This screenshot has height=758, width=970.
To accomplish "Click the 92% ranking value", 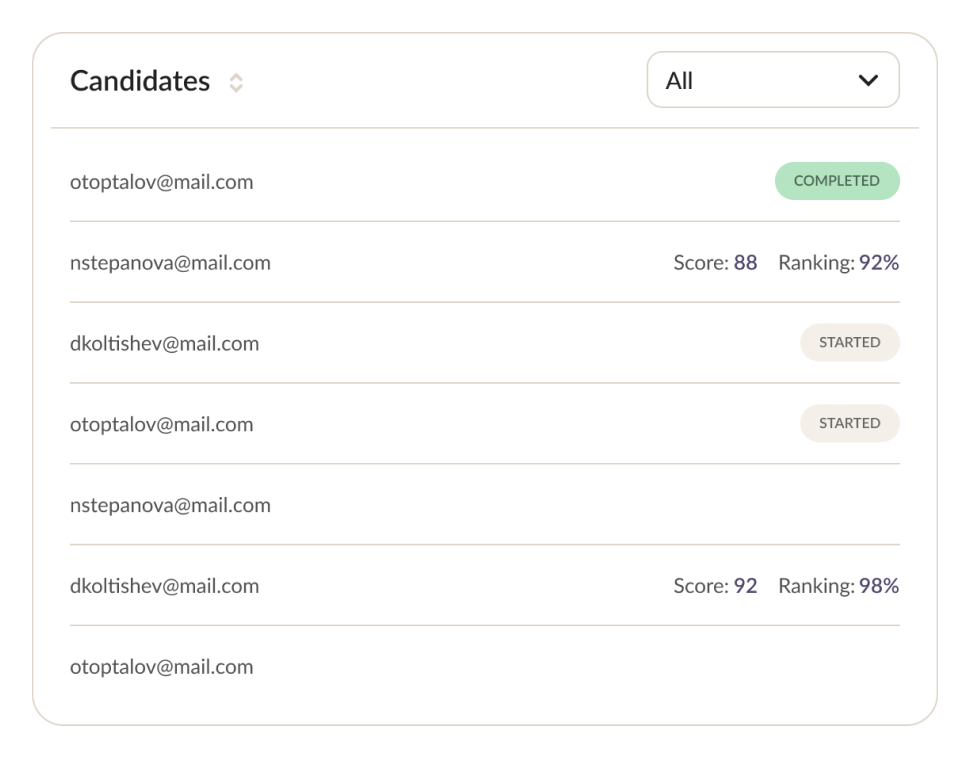I will point(879,263).
